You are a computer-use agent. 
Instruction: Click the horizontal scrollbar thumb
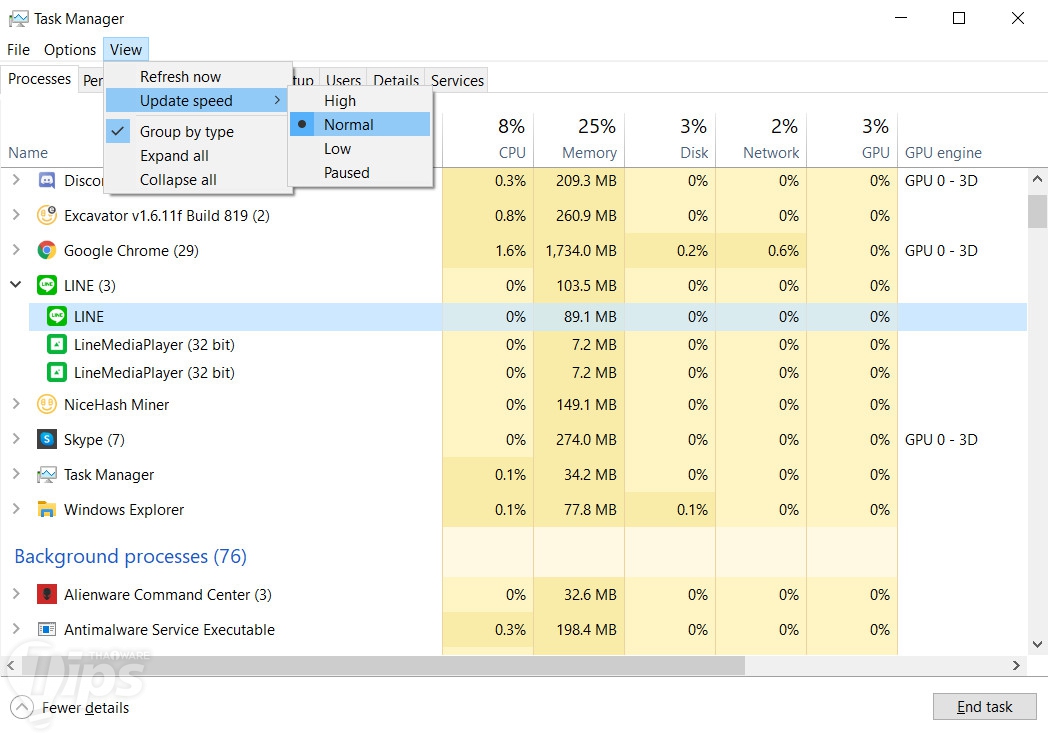380,665
